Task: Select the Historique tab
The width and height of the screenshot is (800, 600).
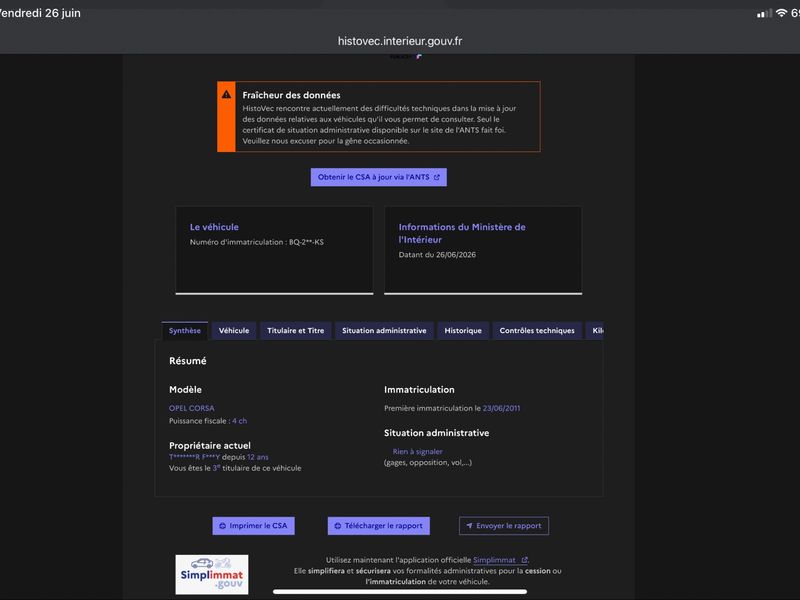Action: coord(463,331)
